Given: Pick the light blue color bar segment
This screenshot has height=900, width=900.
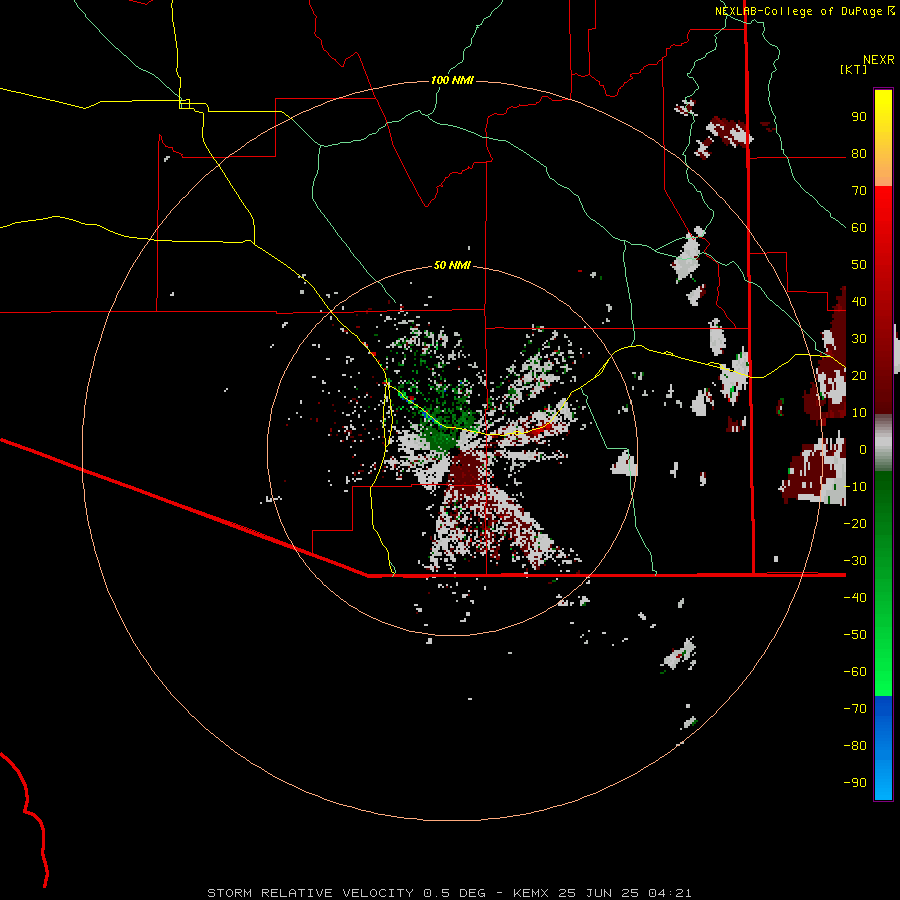Looking at the screenshot, I should (x=883, y=775).
